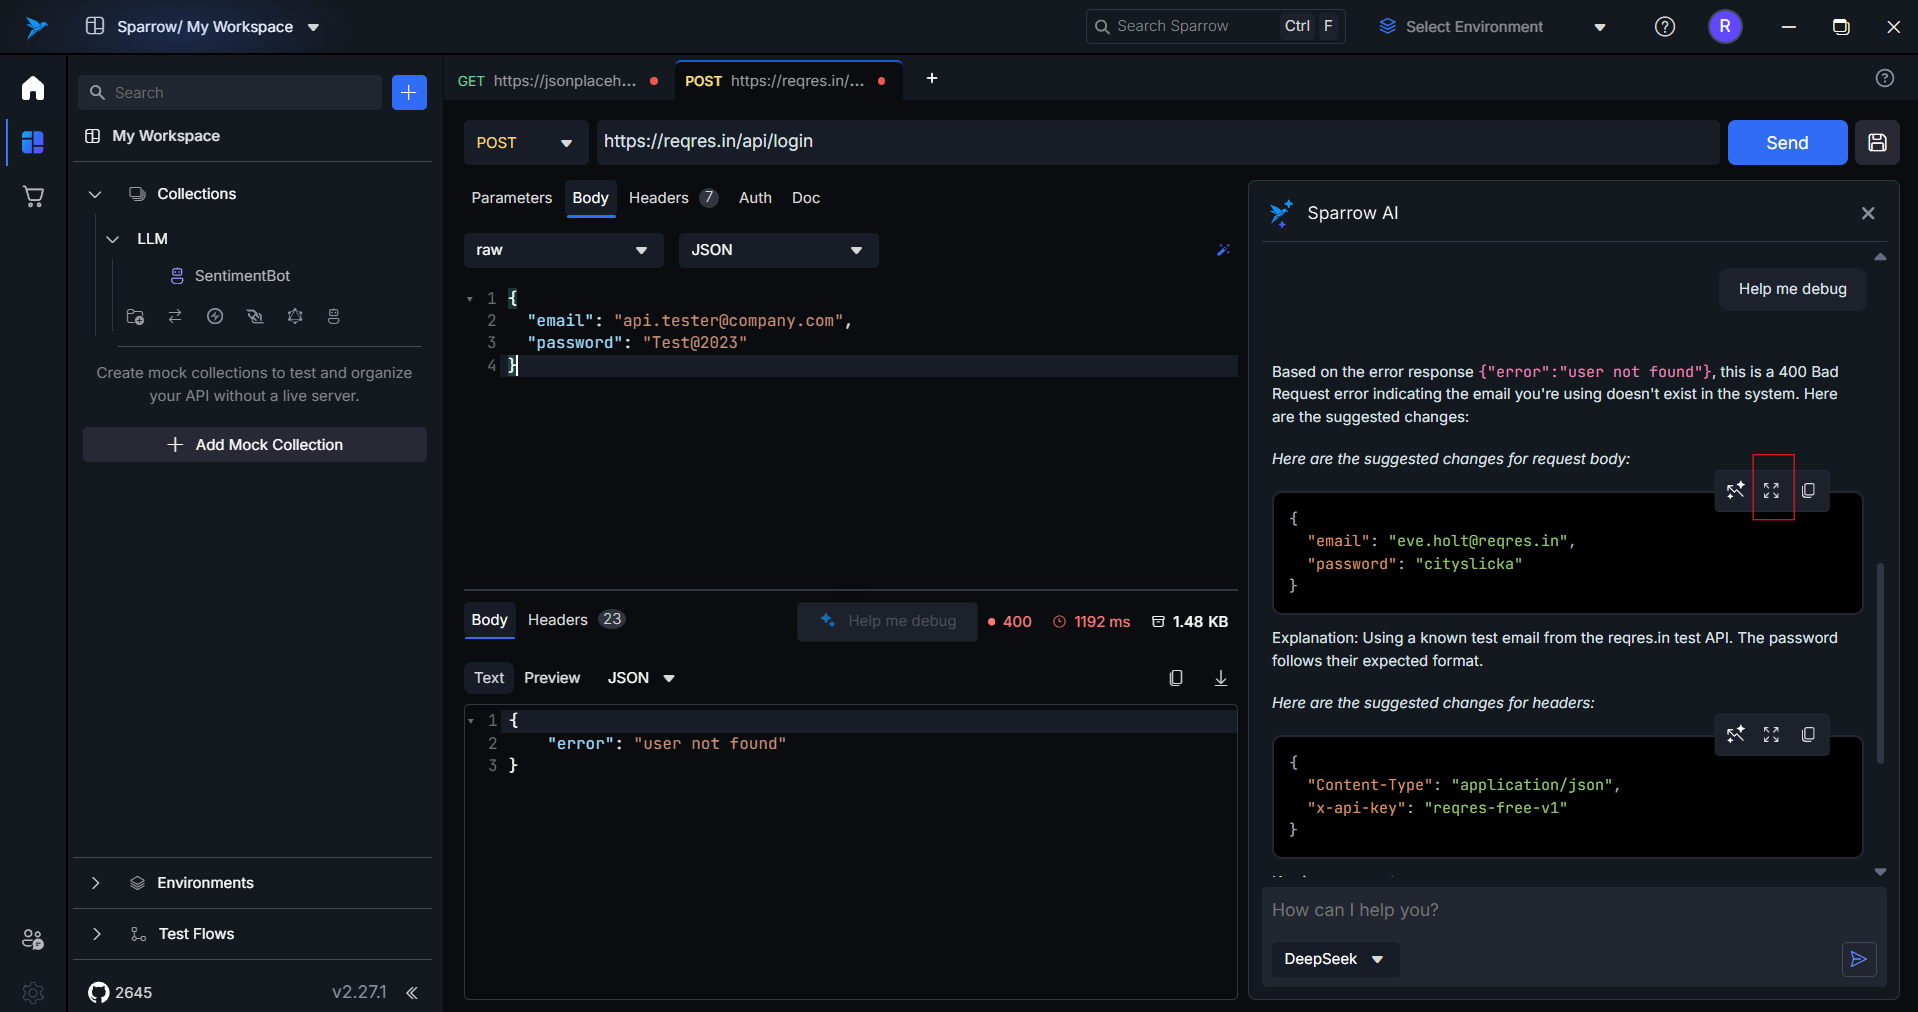Switch to the GET jsonplaceholder tab

coord(558,81)
